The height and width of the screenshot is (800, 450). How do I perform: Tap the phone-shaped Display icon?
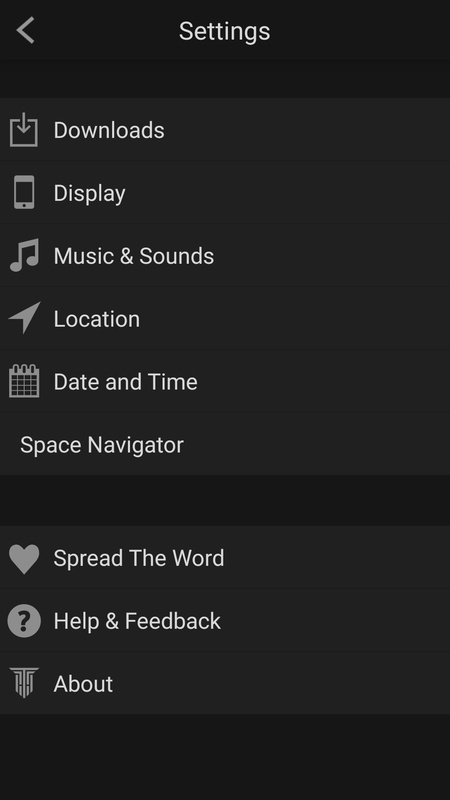(x=24, y=192)
